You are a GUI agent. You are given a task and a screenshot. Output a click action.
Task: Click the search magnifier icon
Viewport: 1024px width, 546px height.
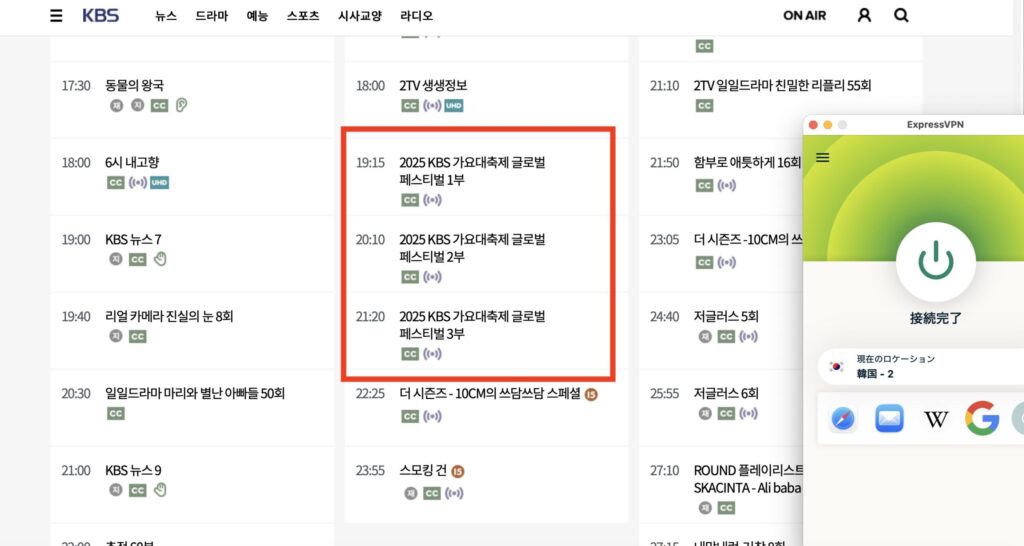pyautogui.click(x=901, y=15)
